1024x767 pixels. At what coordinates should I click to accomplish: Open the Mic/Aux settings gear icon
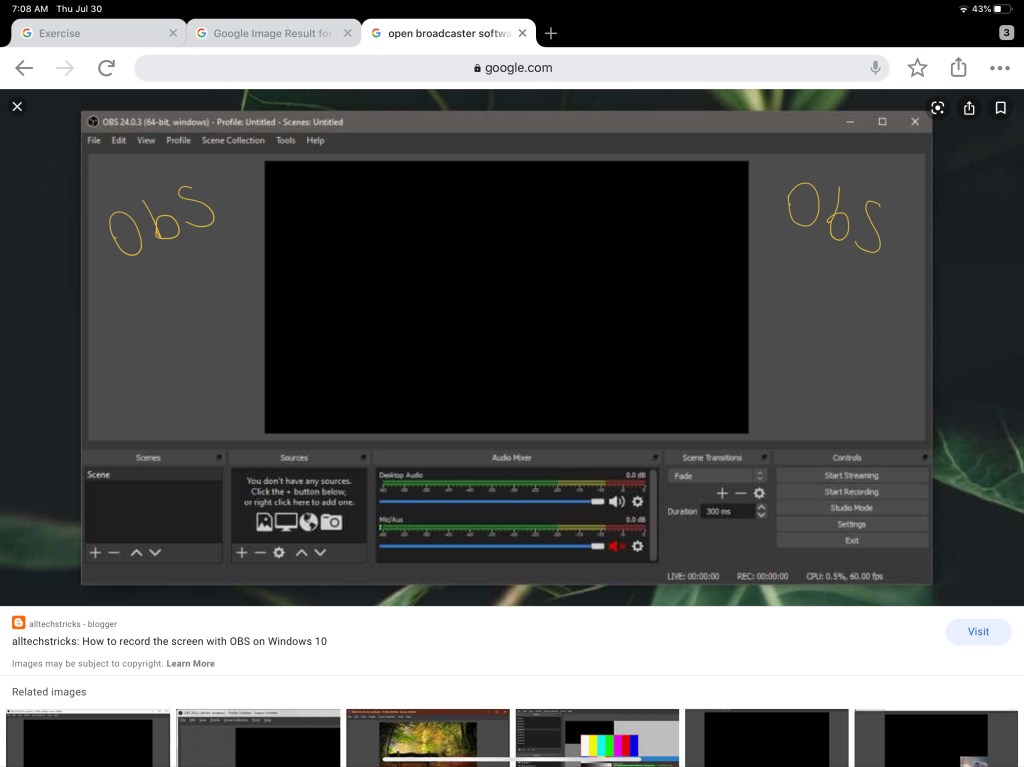pyautogui.click(x=638, y=545)
